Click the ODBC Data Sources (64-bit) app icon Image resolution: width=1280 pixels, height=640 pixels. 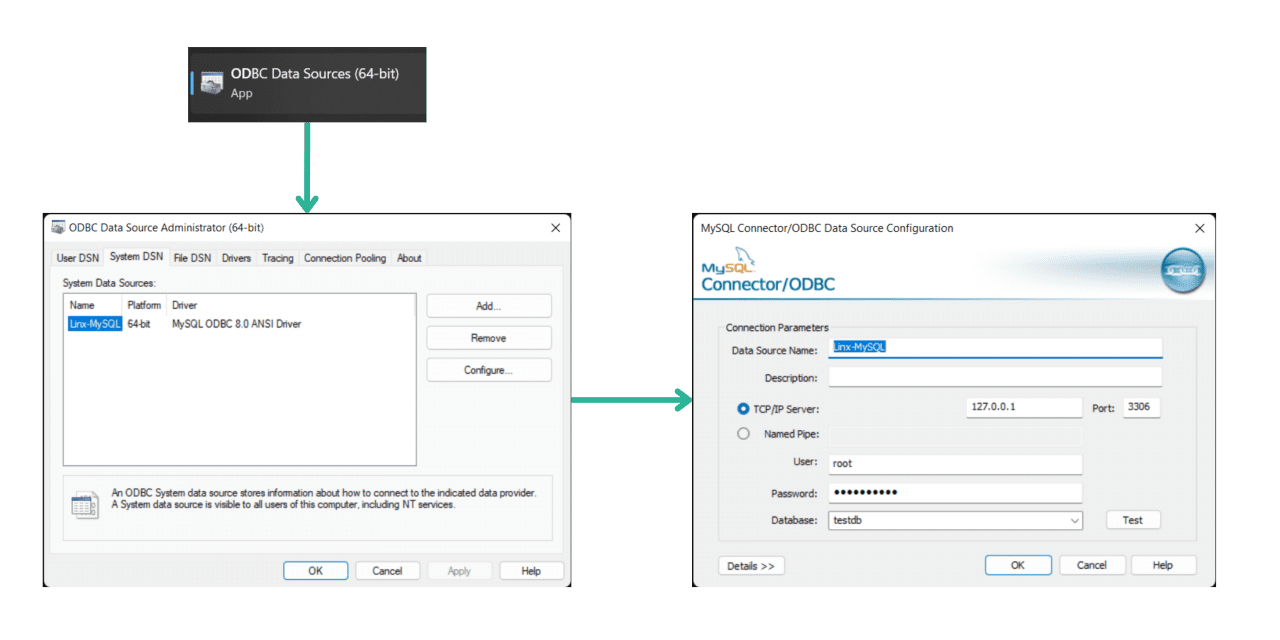211,83
